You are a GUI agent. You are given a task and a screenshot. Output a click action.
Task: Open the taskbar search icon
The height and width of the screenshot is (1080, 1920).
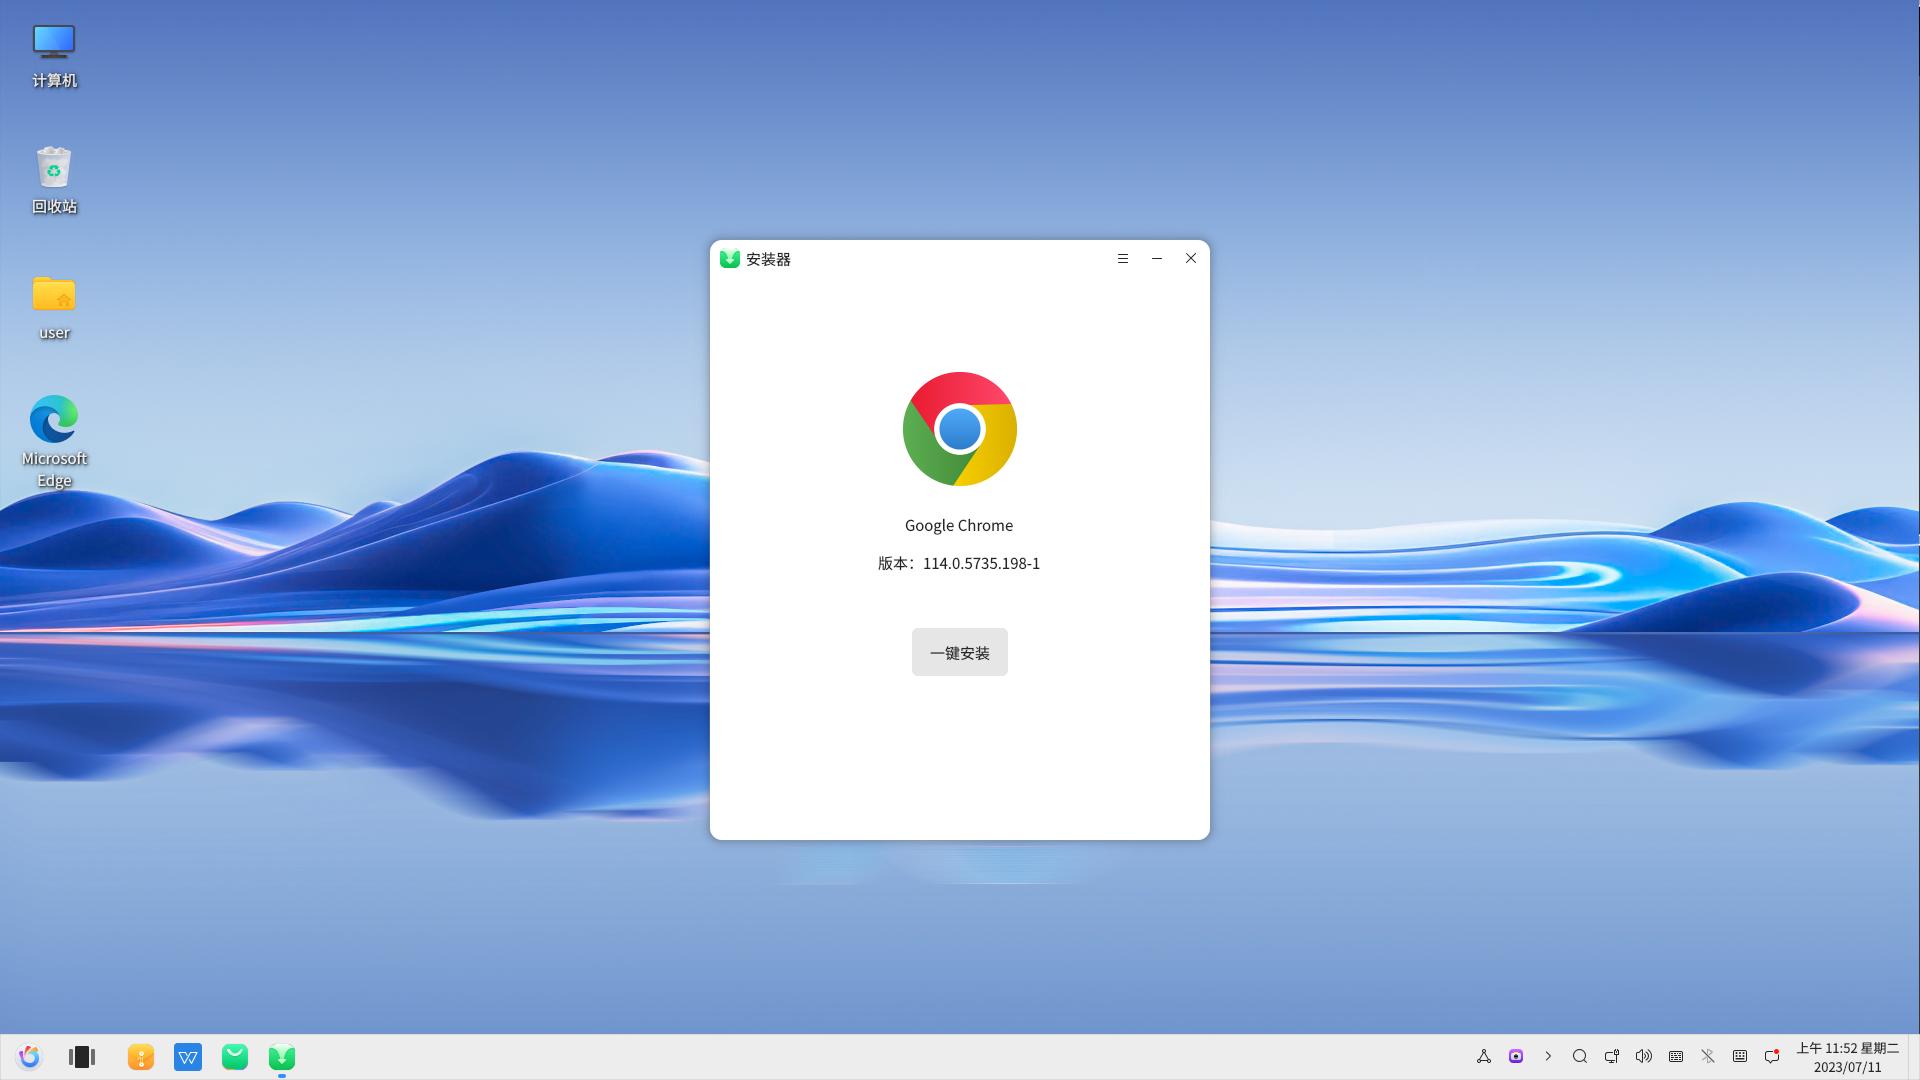[1580, 1056]
